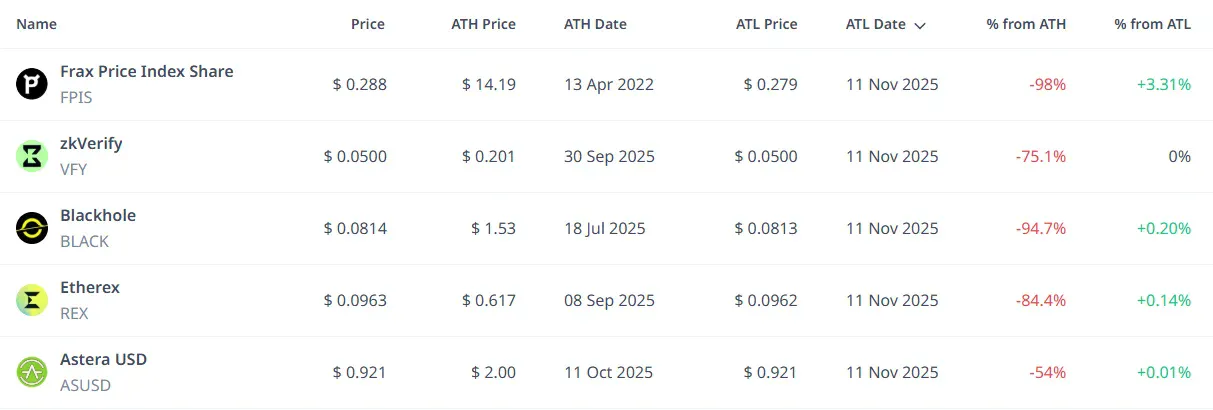1213x410 pixels.
Task: Open the Blackhole coin page
Action: 98,216
